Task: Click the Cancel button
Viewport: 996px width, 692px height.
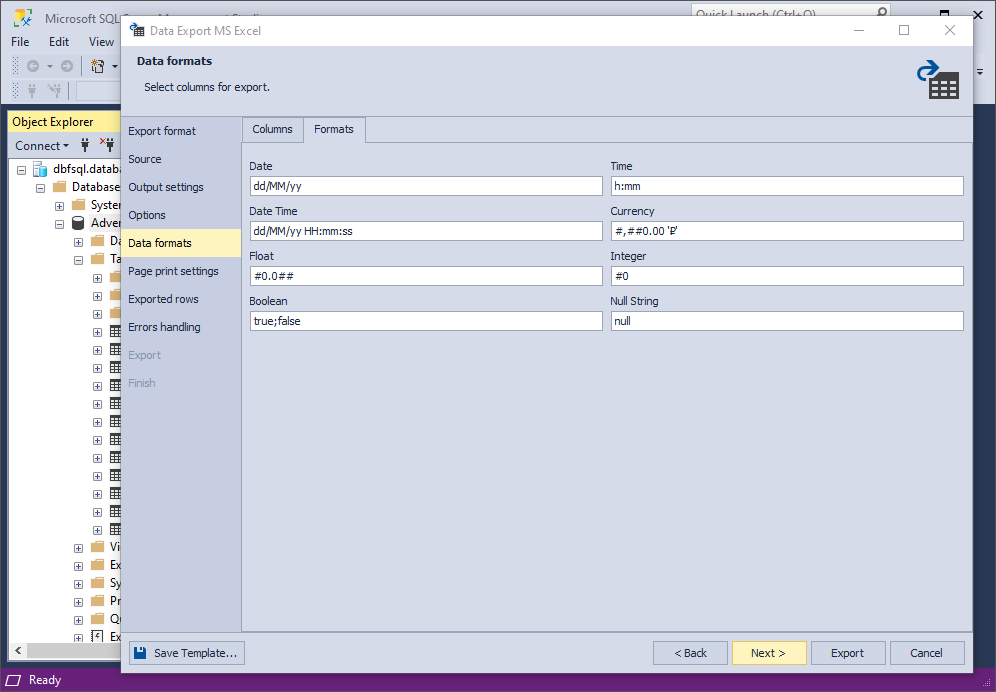Action: (927, 653)
